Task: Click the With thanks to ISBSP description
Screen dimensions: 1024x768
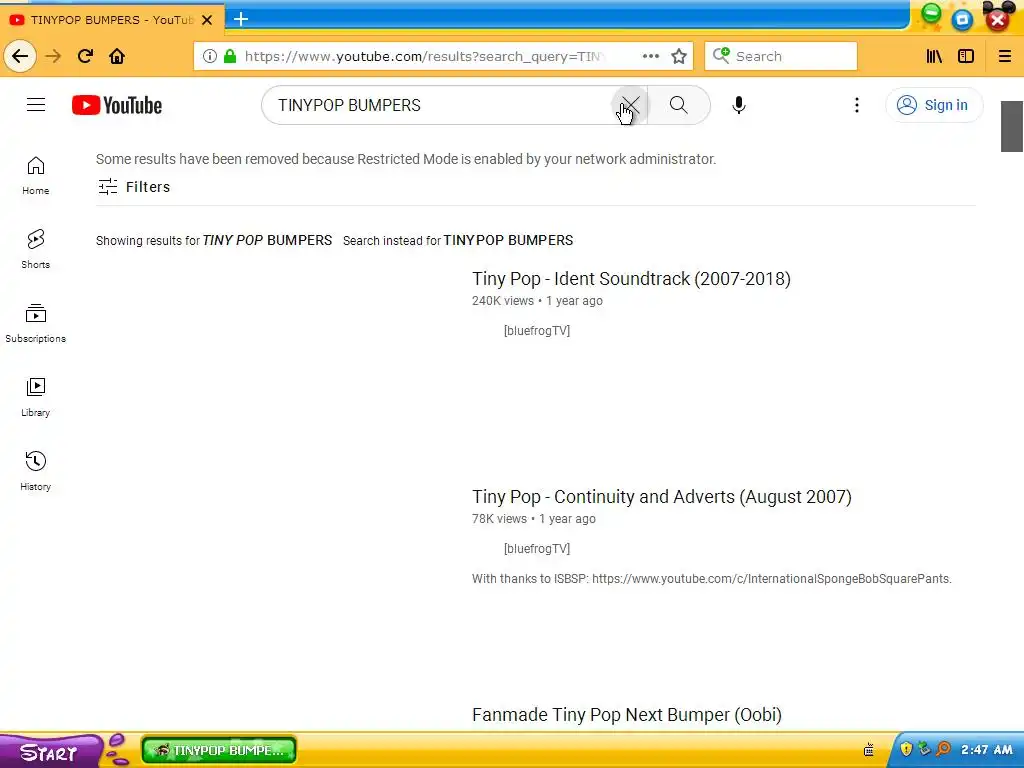Action: coord(712,579)
